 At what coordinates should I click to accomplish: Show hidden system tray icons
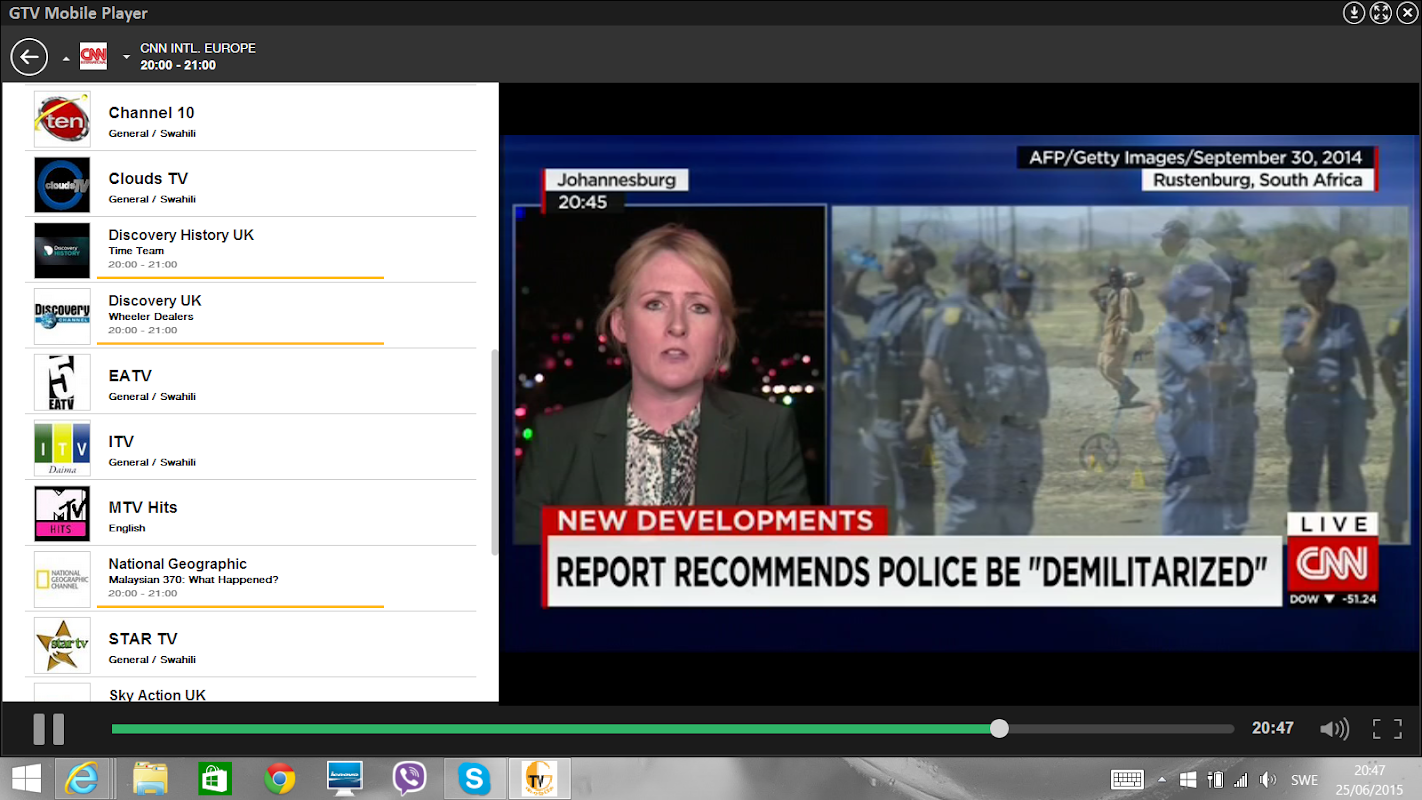[x=1161, y=780]
